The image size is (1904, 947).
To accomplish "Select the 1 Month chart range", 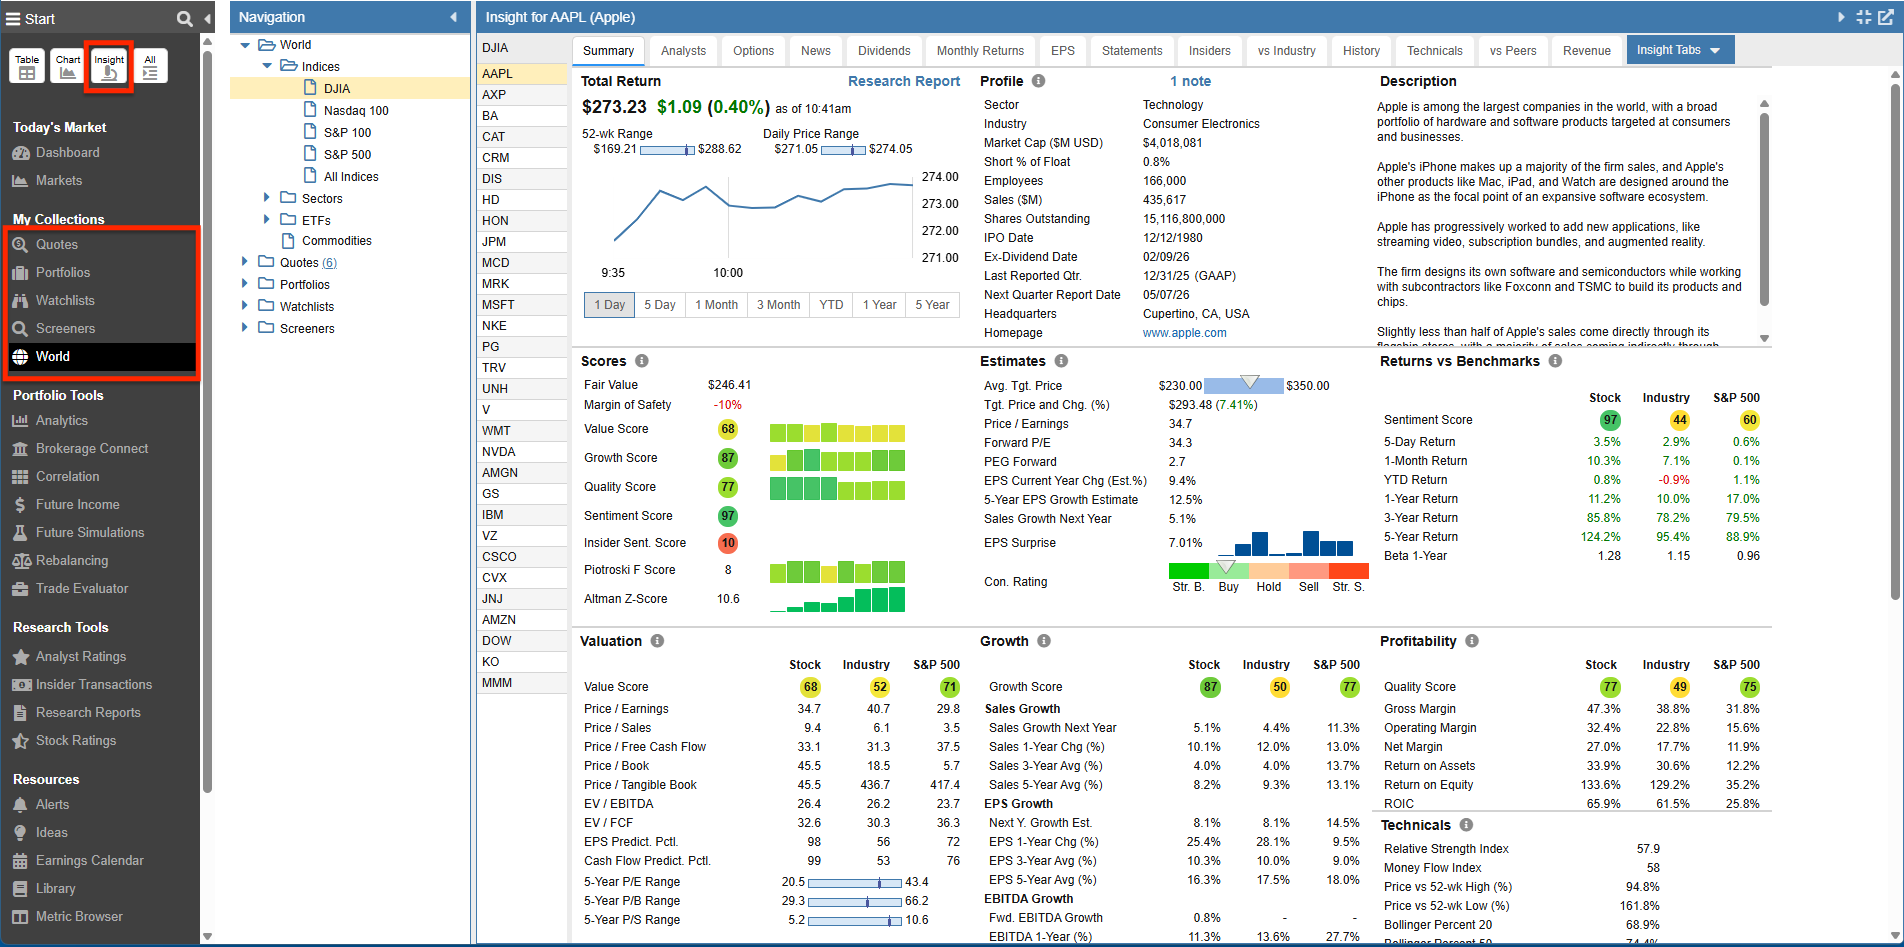I will click(x=716, y=305).
